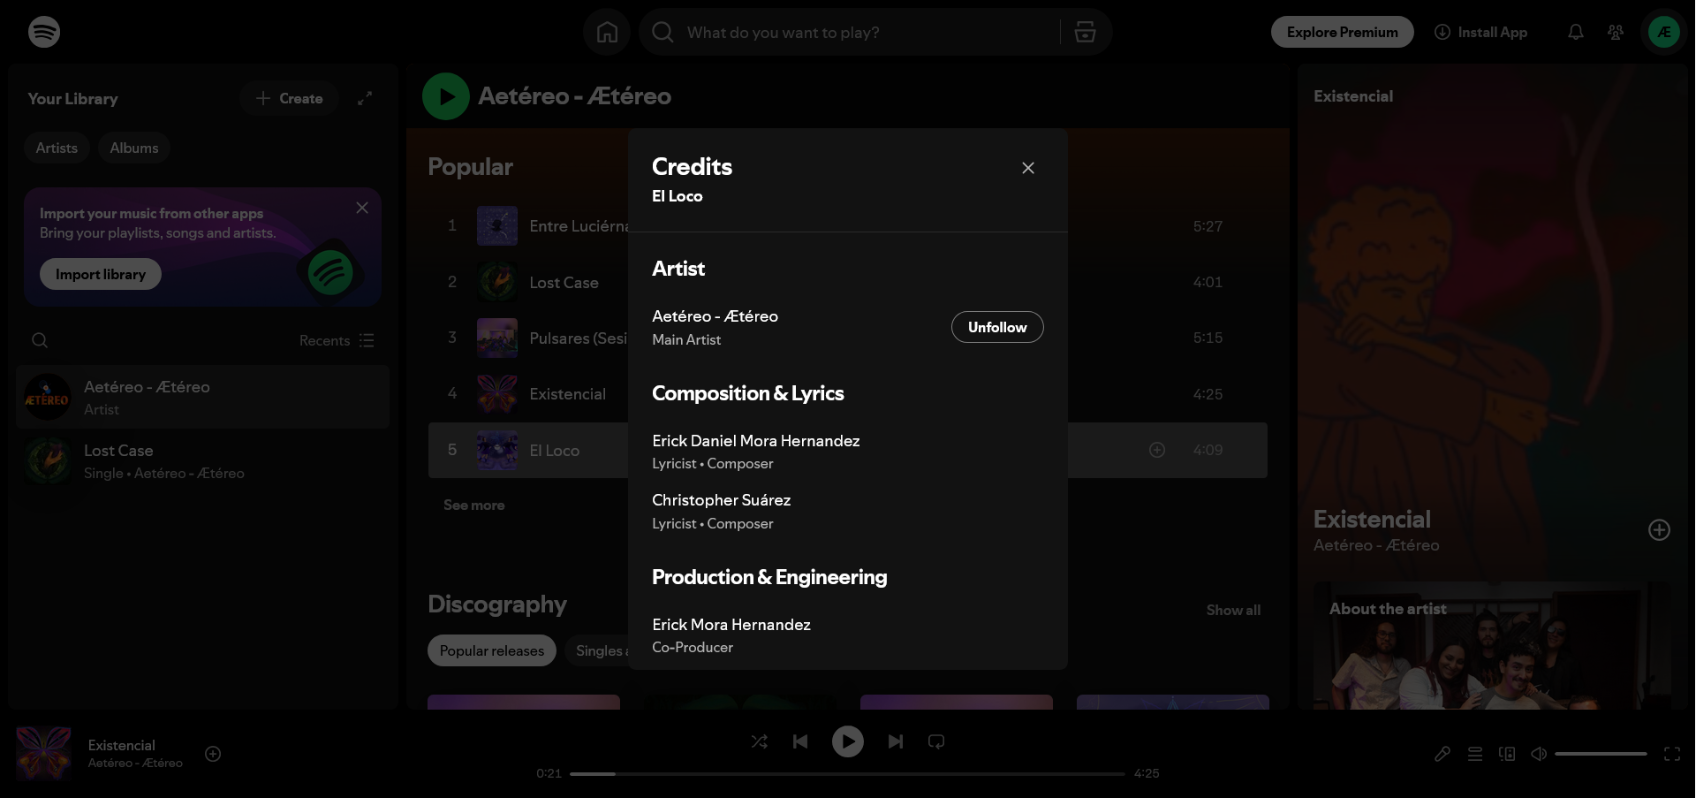
Task: Click Erick Mora Hernandez co-producer credit
Action: 731,625
